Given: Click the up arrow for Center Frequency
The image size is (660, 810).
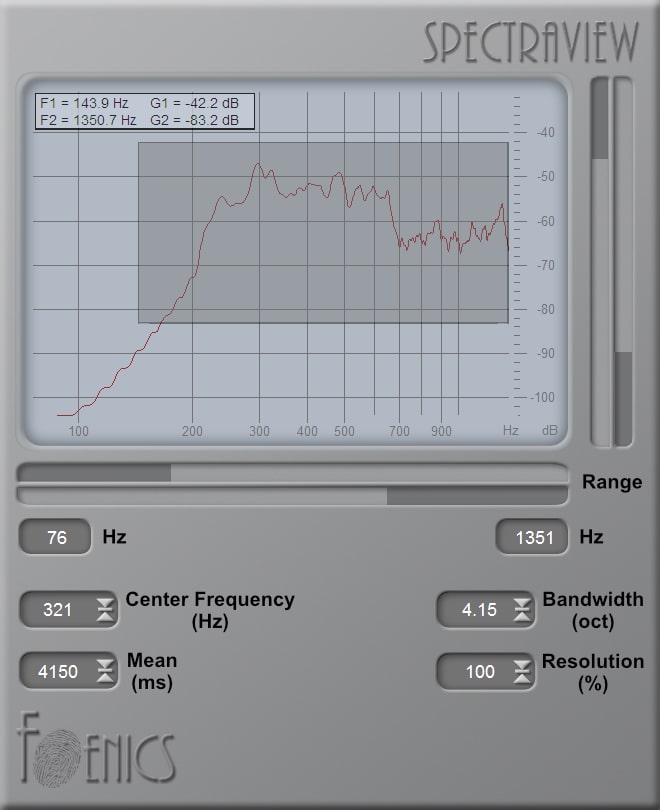Looking at the screenshot, I should (105, 603).
